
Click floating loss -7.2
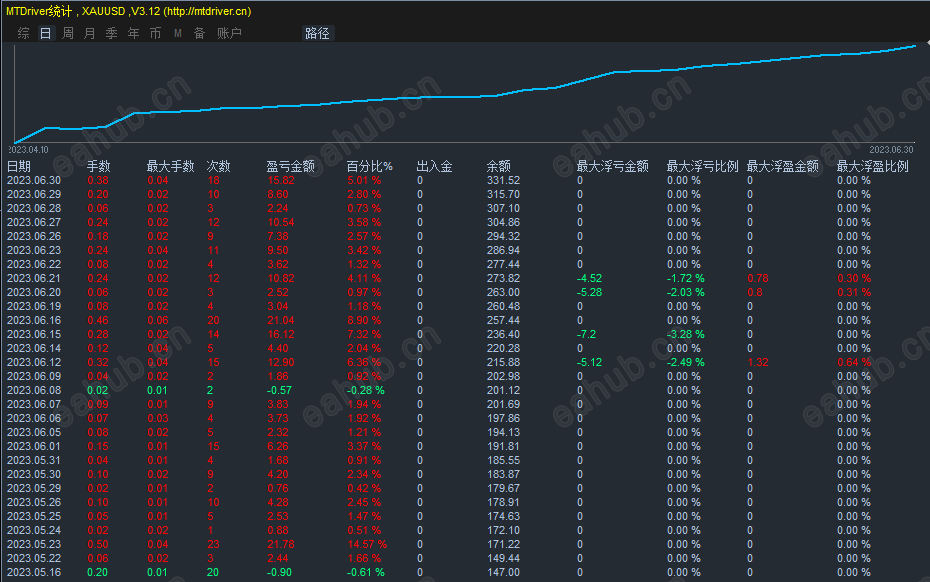pyautogui.click(x=587, y=335)
